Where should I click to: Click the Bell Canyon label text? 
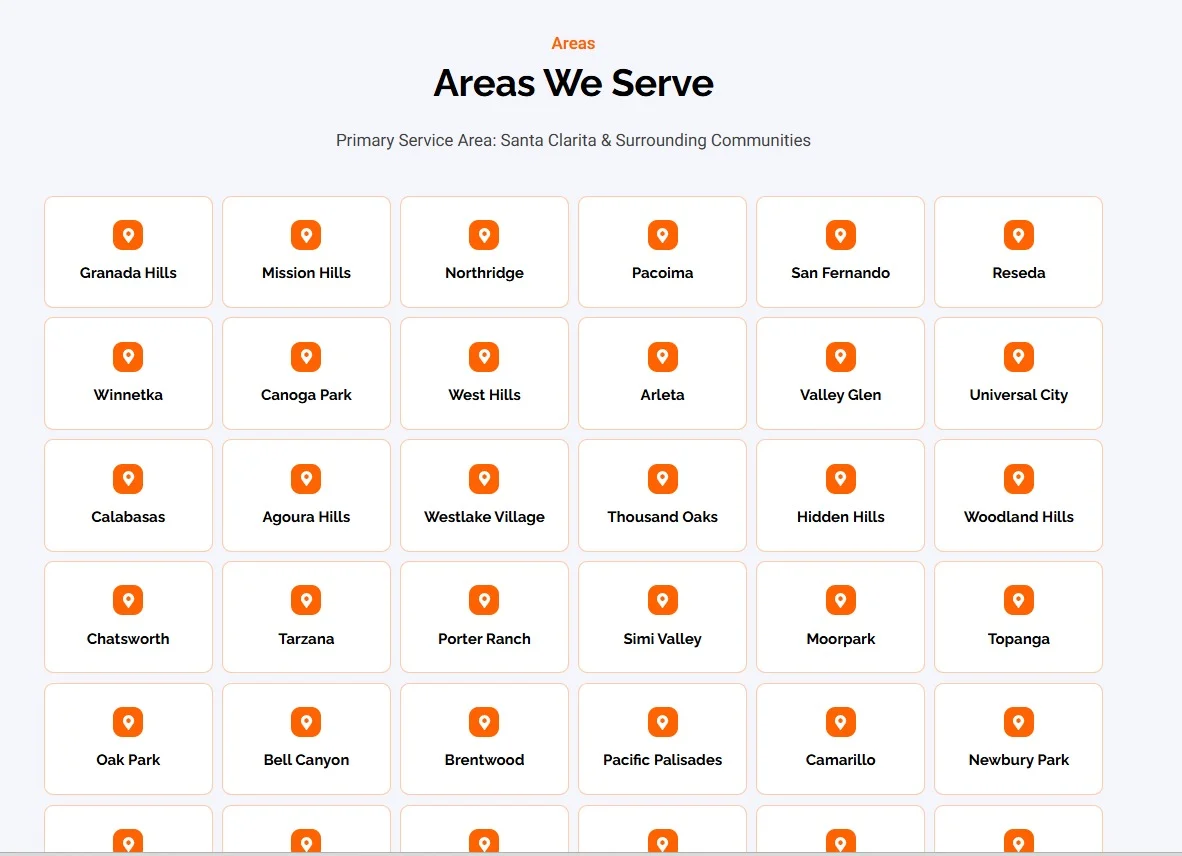tap(306, 761)
